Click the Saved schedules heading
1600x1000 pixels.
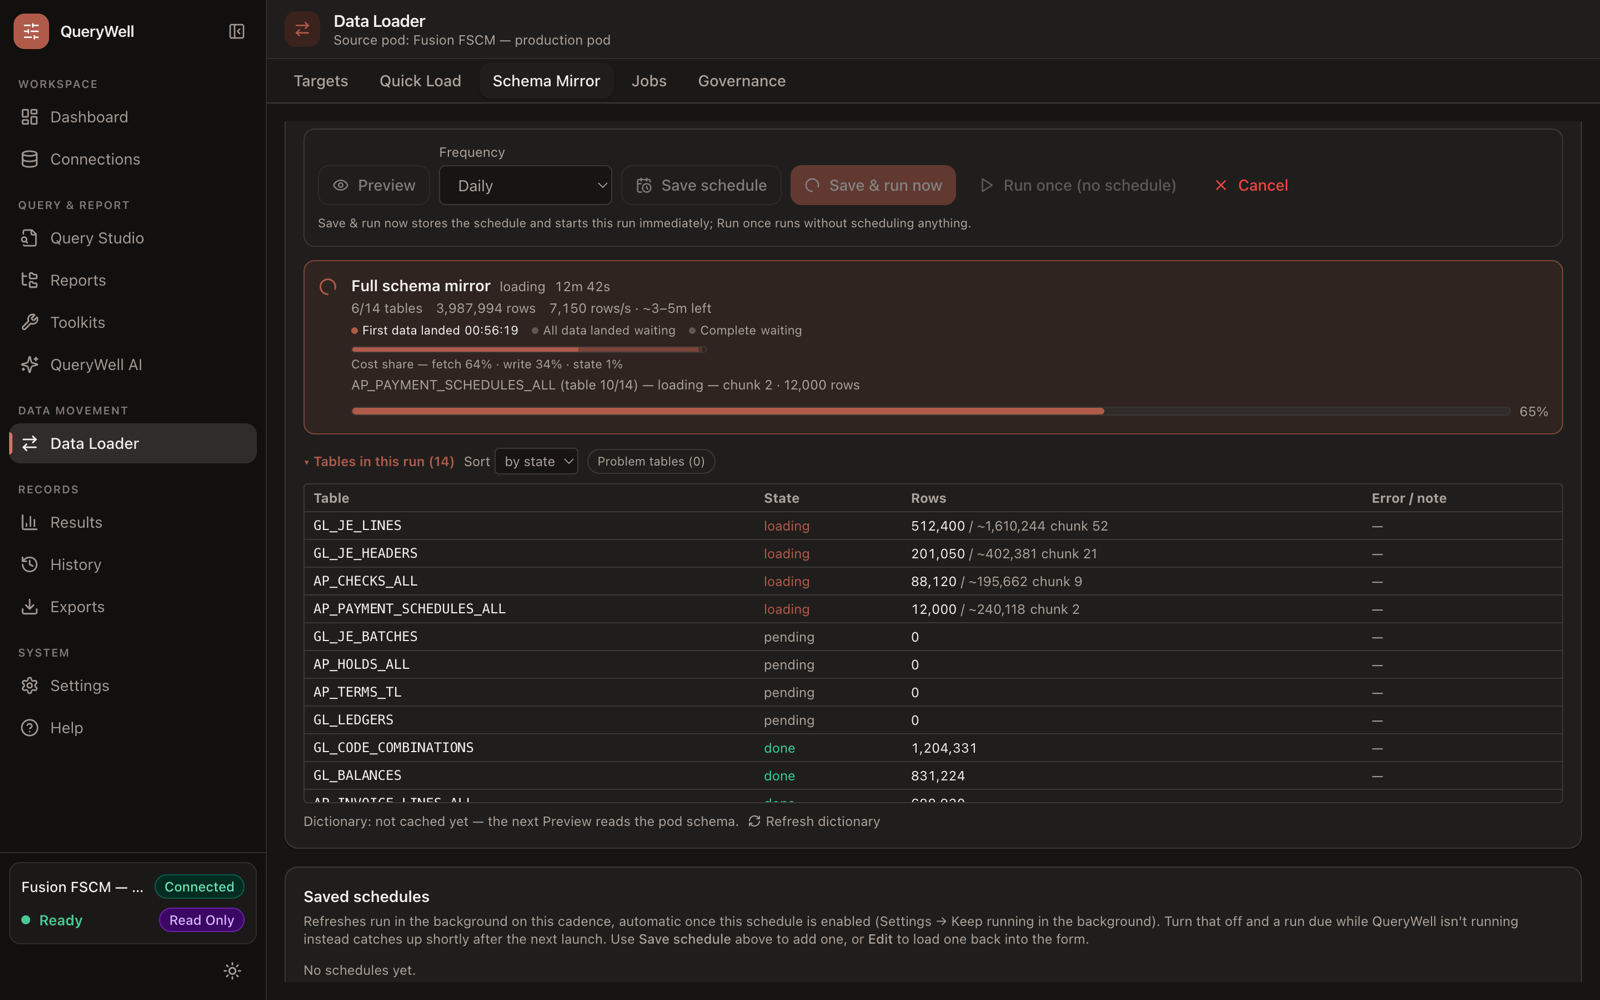(x=366, y=897)
